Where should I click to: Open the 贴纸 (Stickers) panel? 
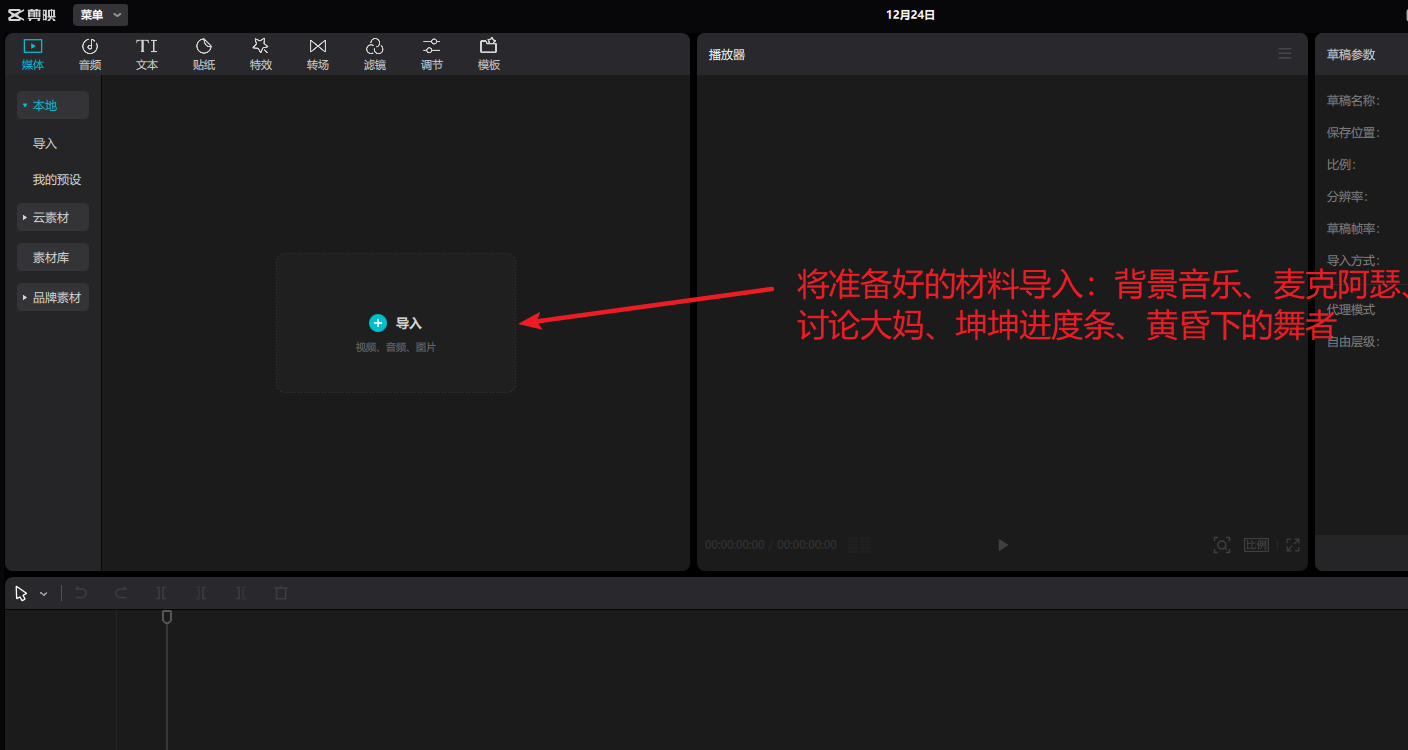coord(204,54)
